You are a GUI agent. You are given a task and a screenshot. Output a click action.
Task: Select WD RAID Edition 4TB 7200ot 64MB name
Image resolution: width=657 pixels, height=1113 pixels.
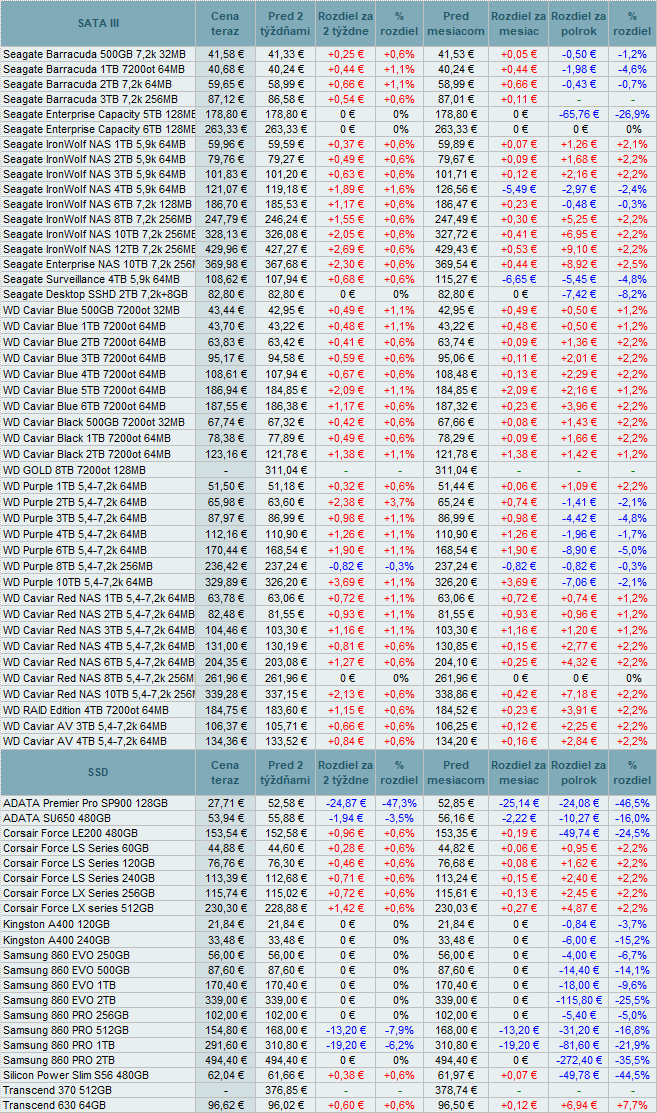point(86,710)
